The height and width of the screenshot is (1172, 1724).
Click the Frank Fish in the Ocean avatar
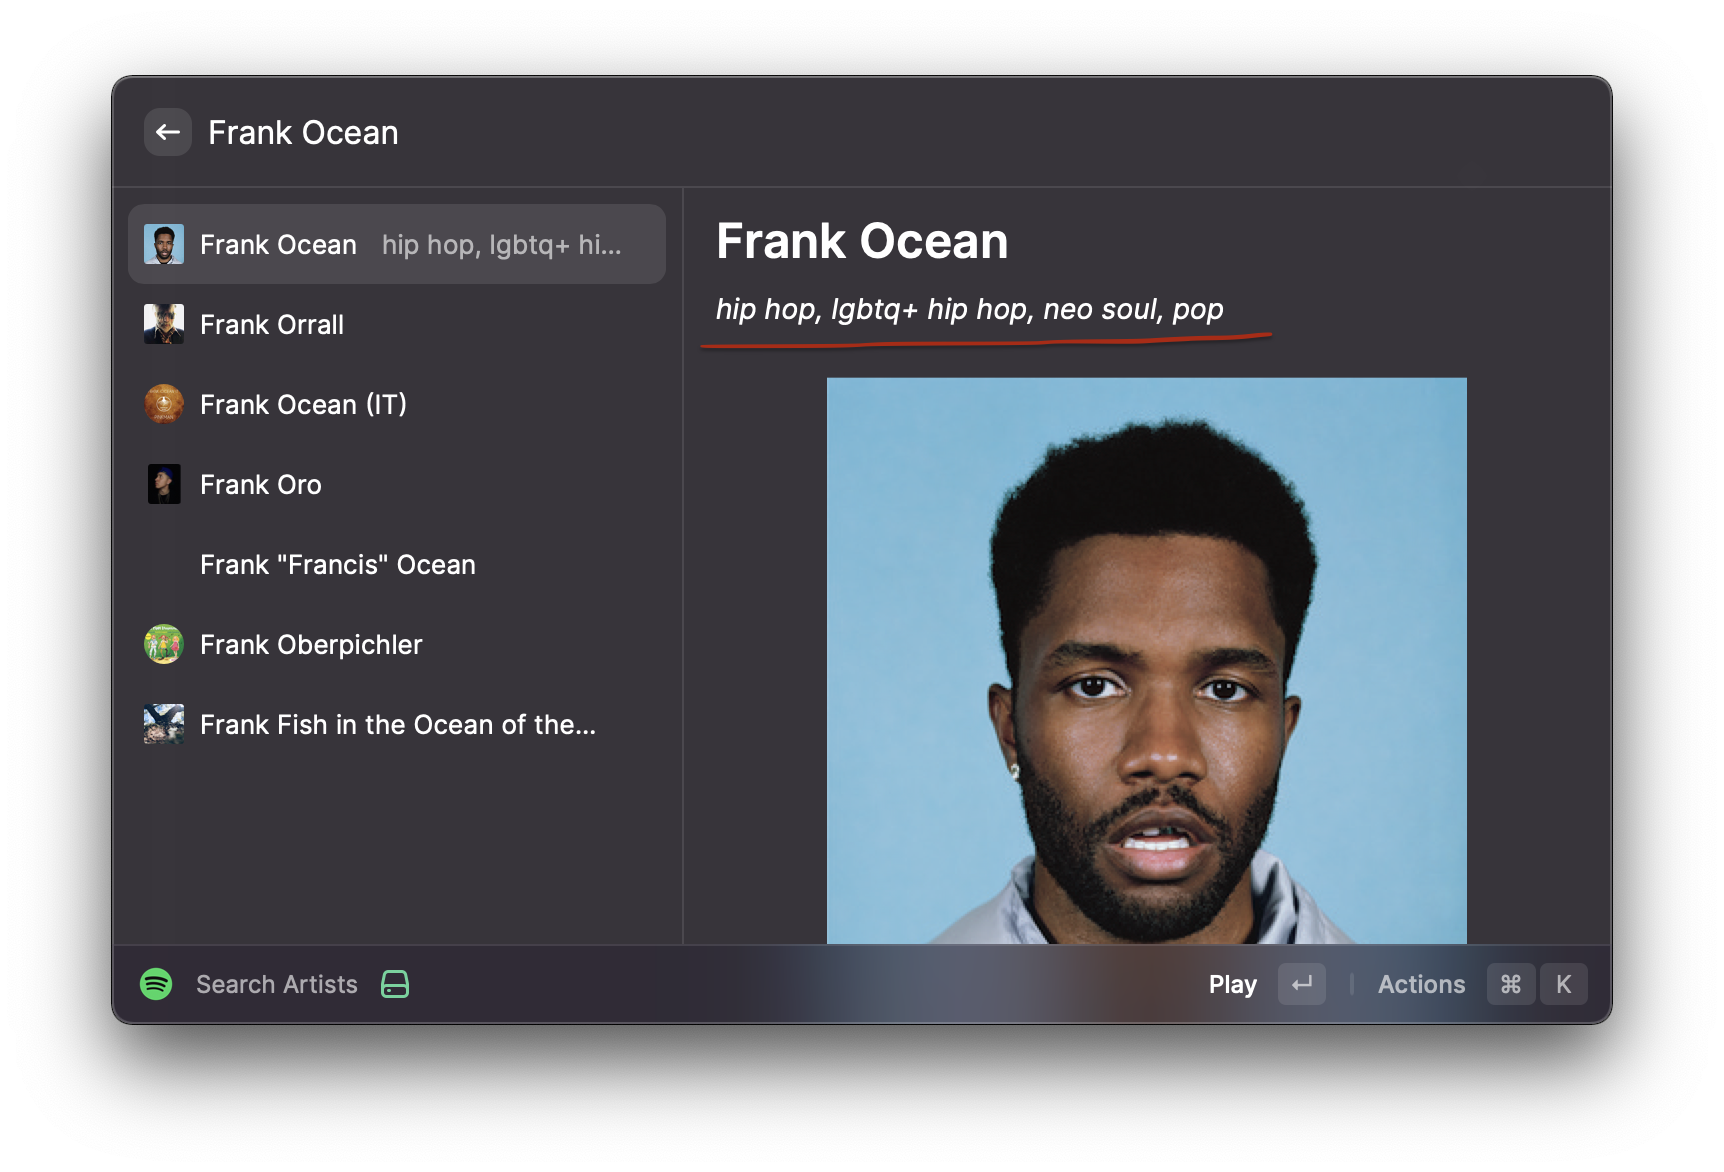pos(164,724)
